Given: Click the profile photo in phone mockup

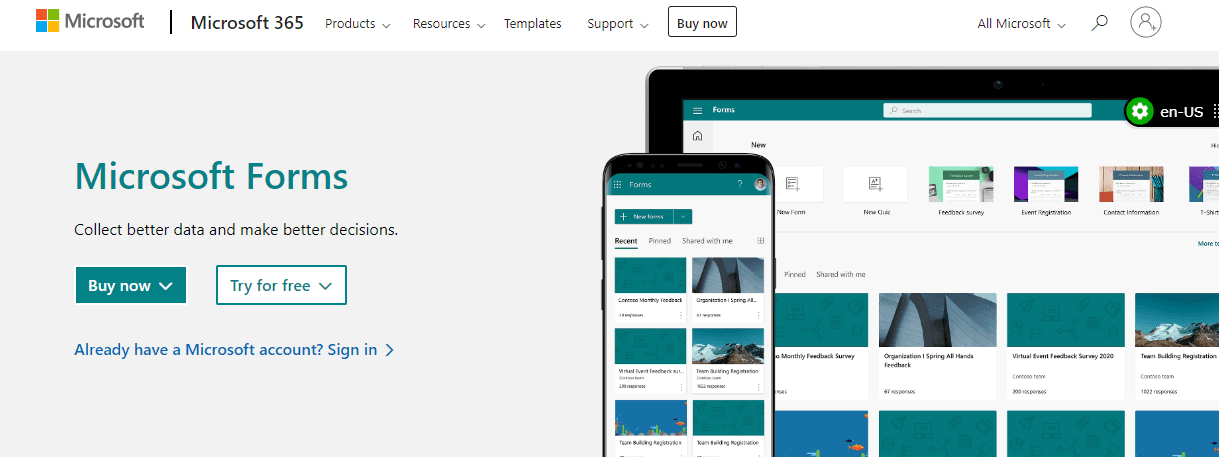Looking at the screenshot, I should click(760, 184).
